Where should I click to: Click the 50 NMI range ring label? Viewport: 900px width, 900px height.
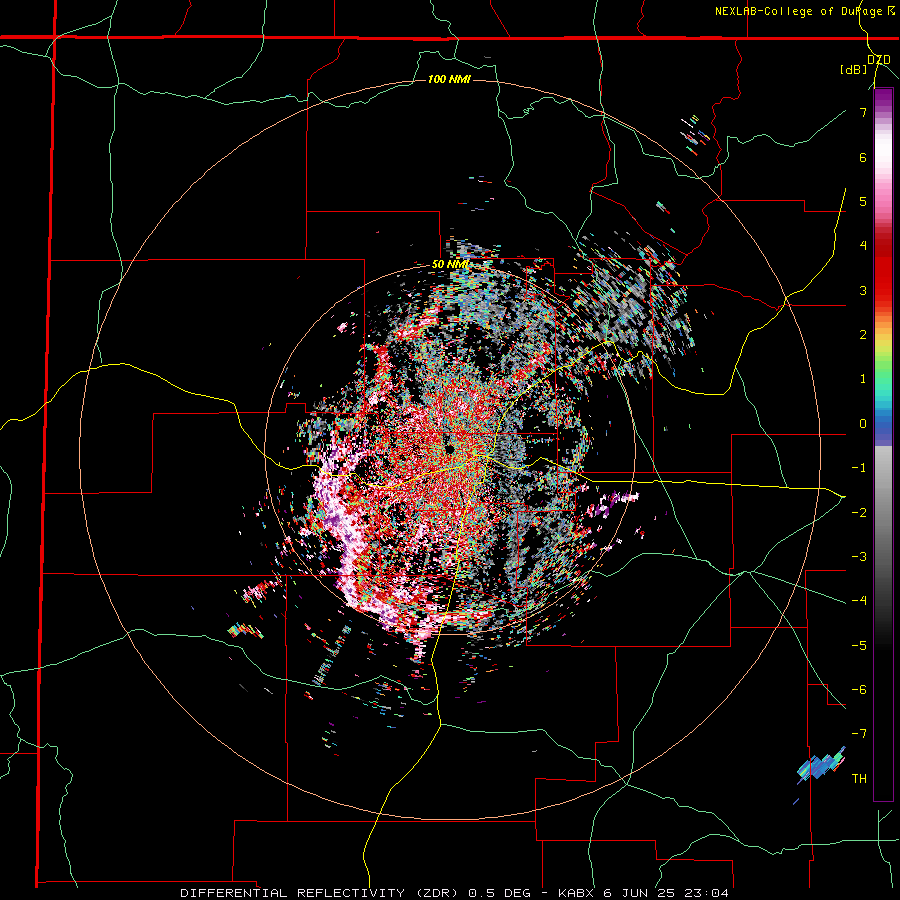(x=450, y=265)
